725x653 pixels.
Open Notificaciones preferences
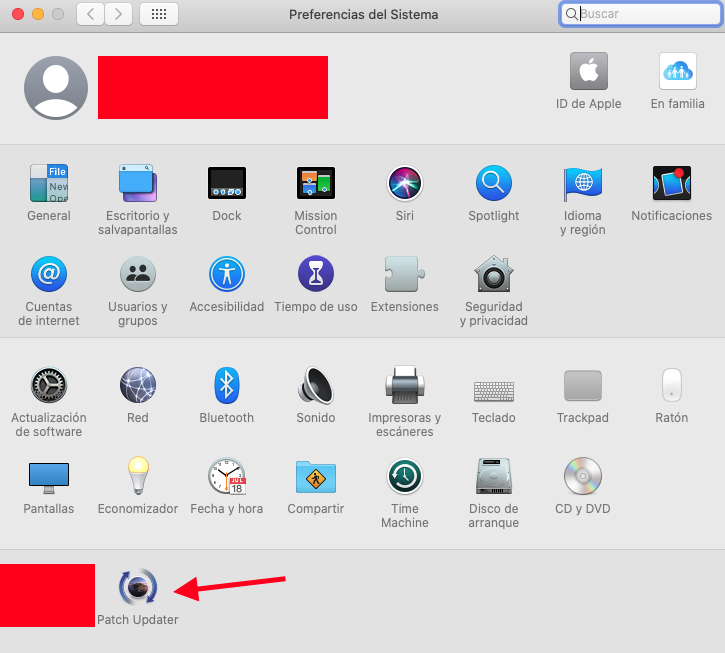click(x=672, y=183)
